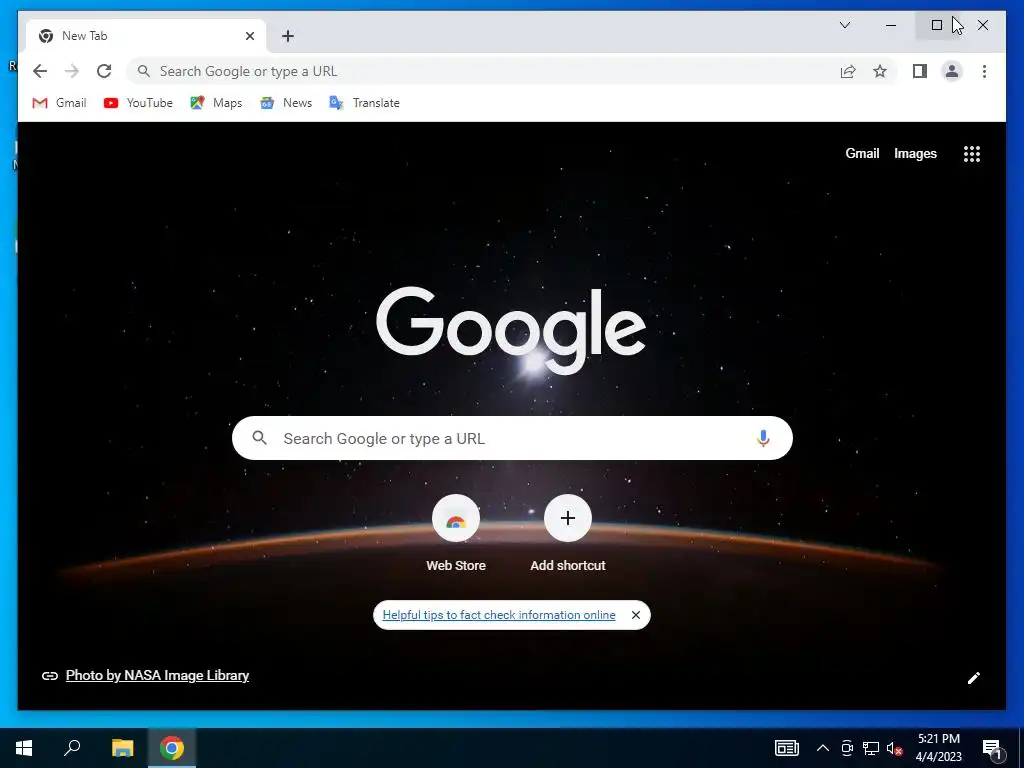Open the Maps bookmark
This screenshot has width=1024, height=768.
point(216,103)
